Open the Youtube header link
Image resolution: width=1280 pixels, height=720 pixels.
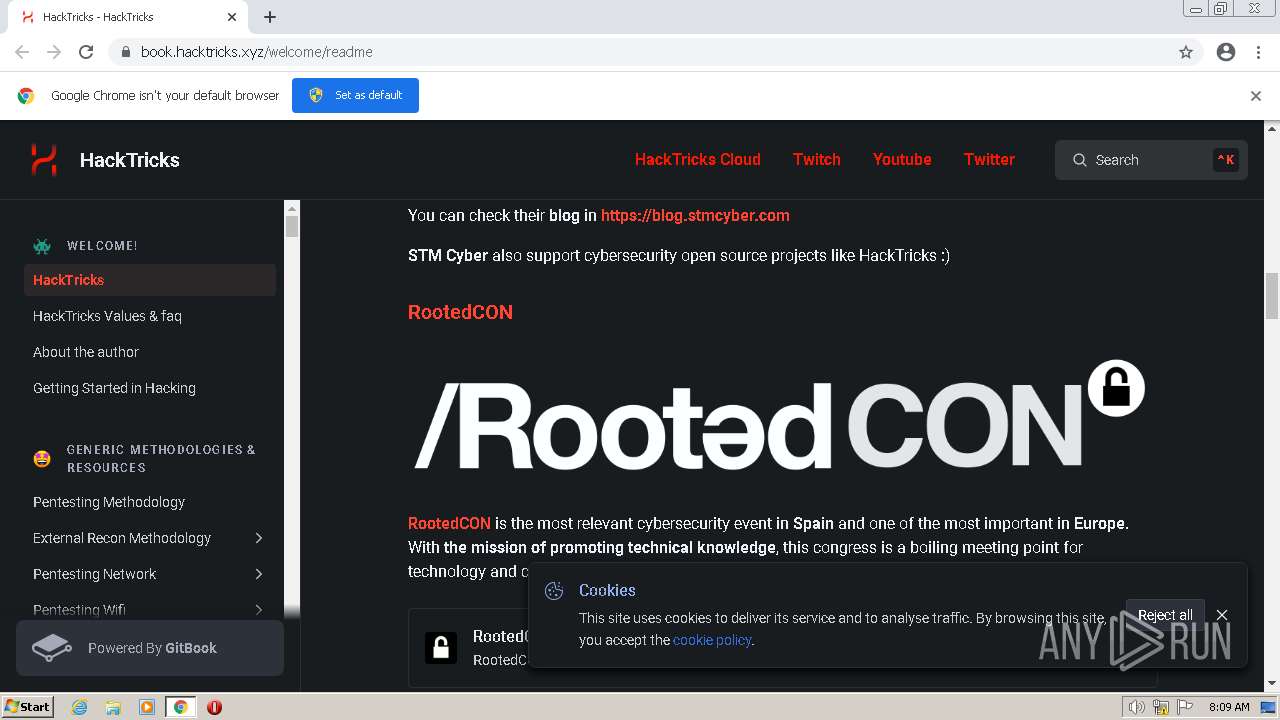coord(902,160)
